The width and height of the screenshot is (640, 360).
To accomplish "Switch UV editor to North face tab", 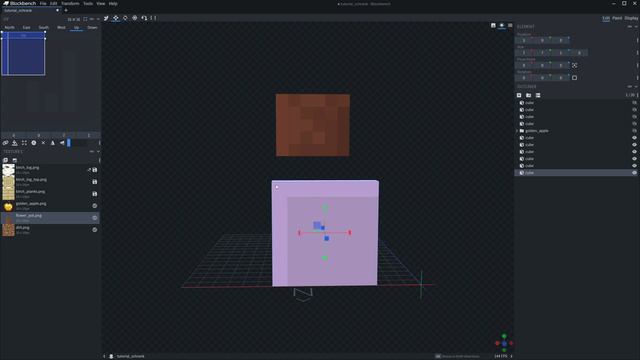I will [9, 27].
